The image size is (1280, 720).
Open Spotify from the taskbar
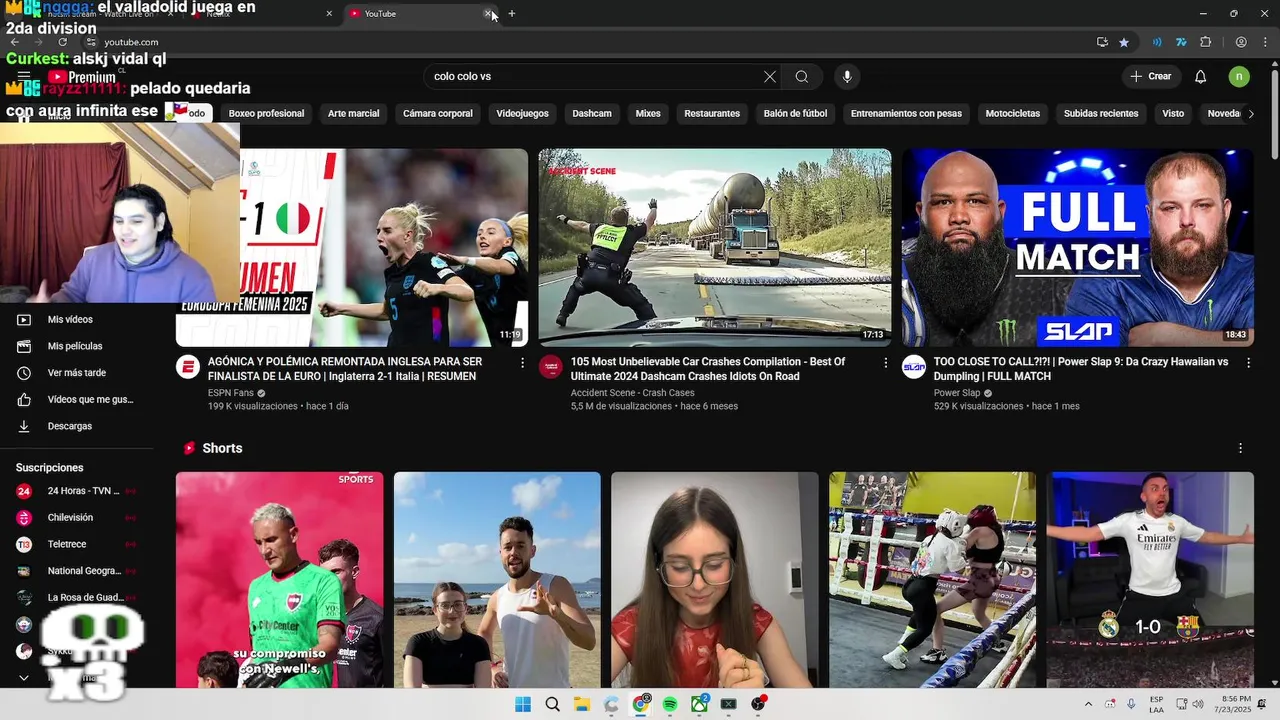pos(670,704)
